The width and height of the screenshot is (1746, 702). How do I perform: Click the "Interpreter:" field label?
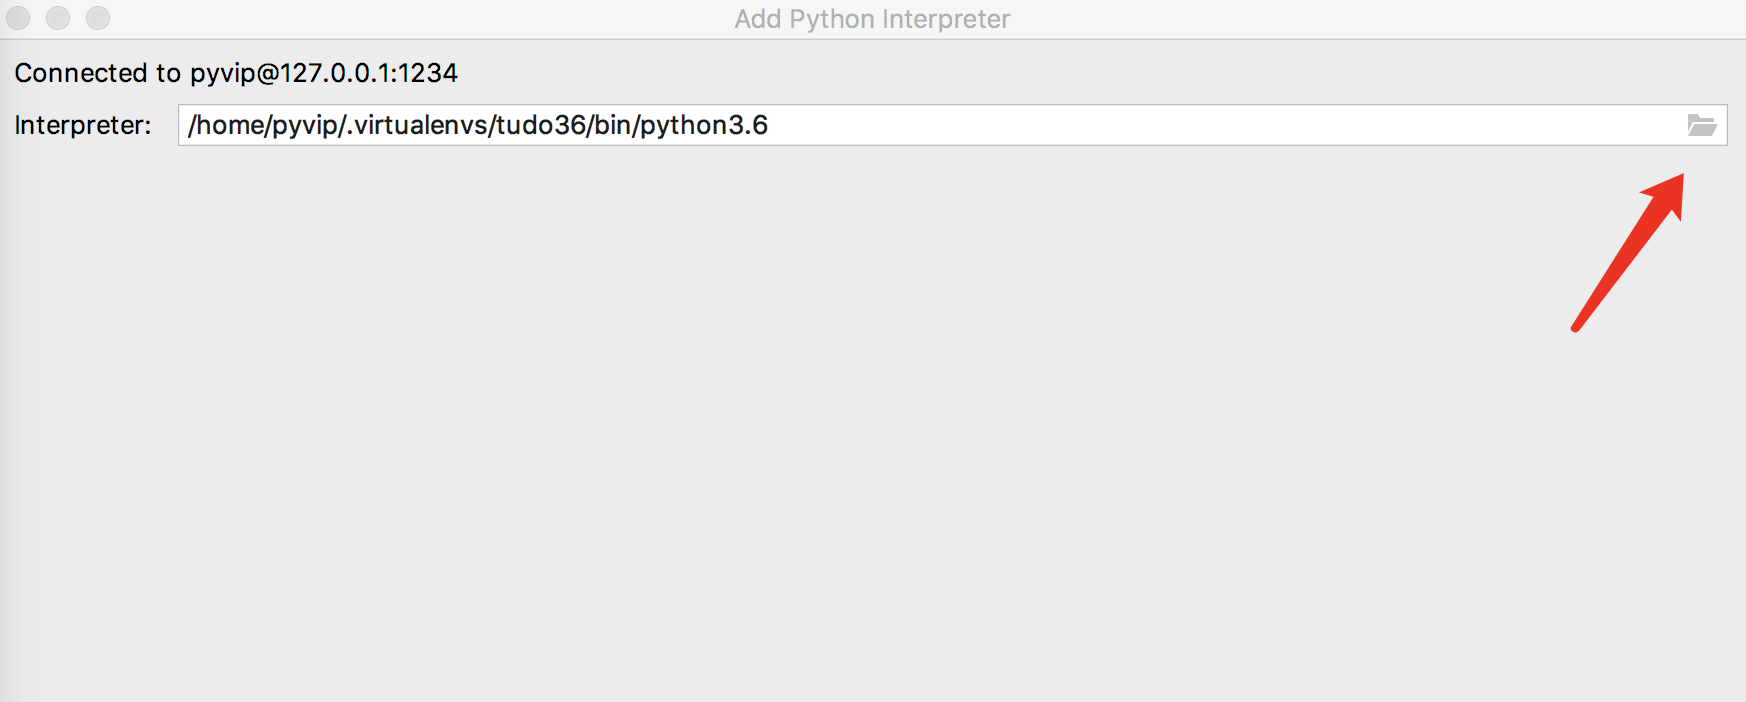tap(83, 125)
